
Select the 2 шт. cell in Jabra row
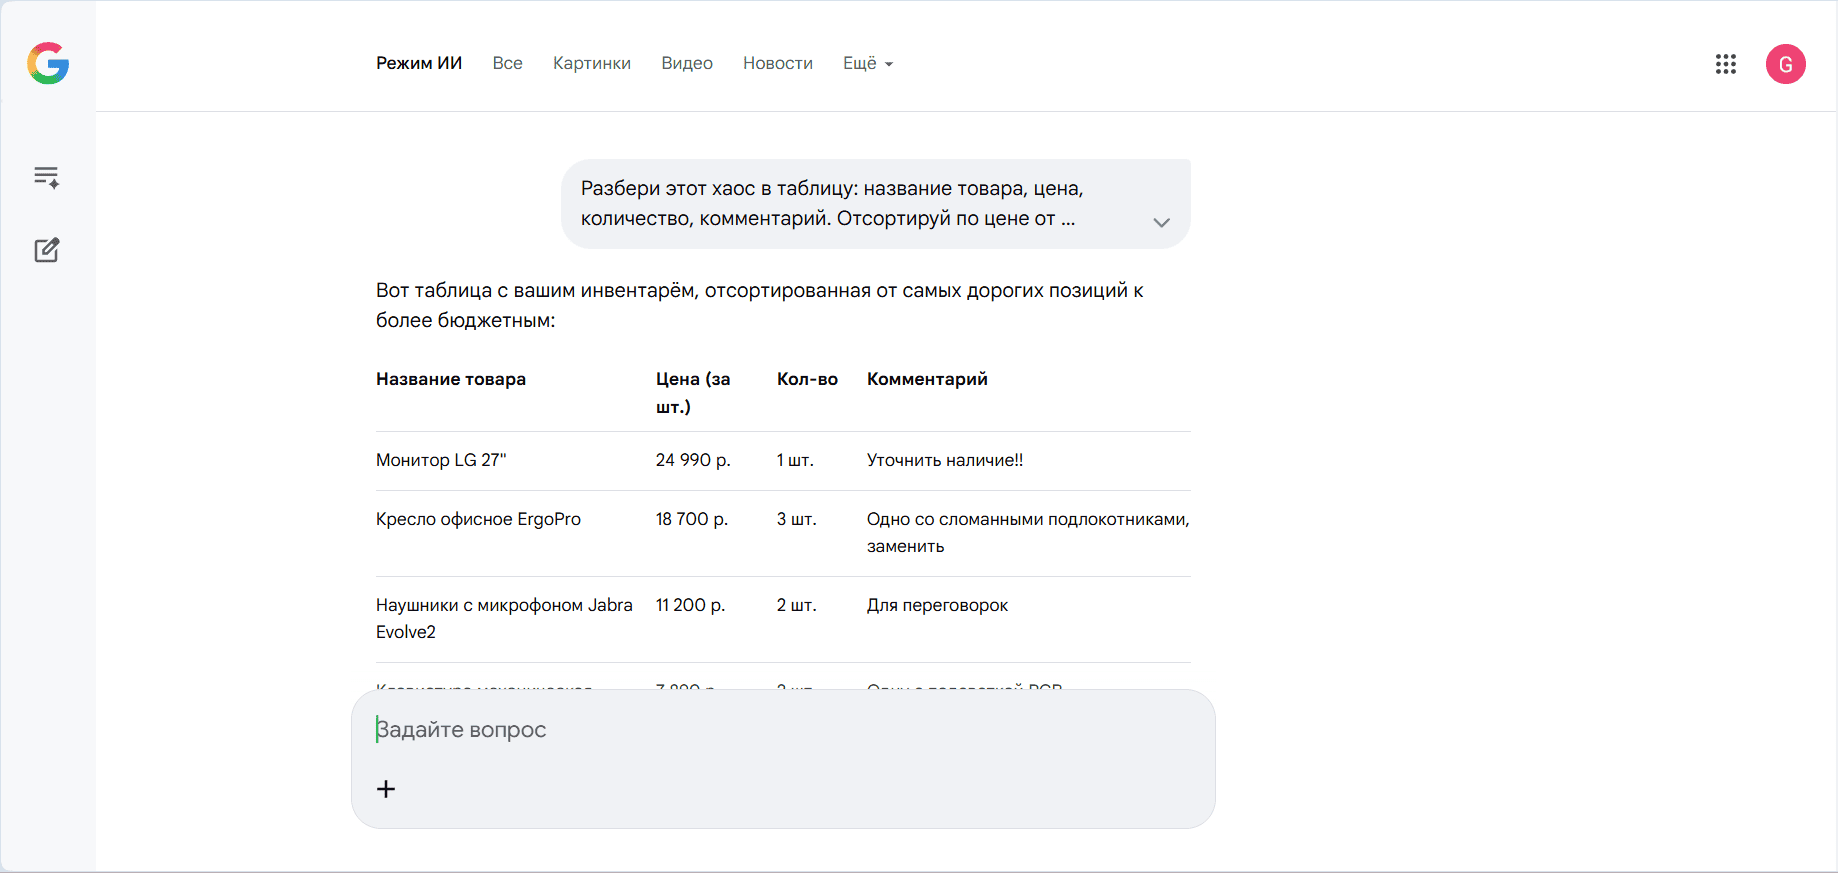click(797, 605)
